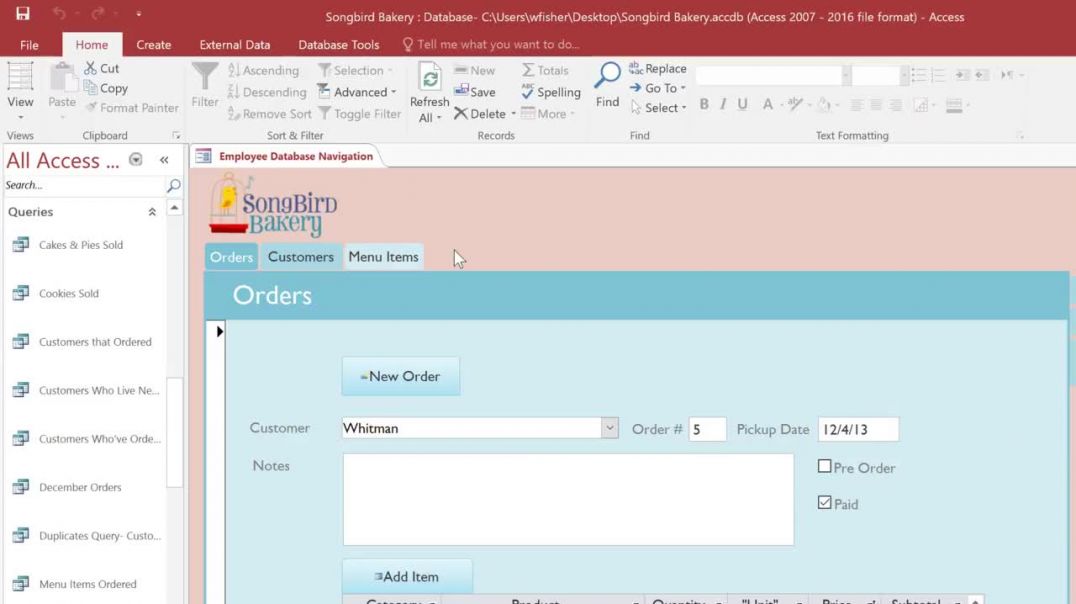Click Toggle Filter
This screenshot has width=1076, height=604.
point(360,114)
